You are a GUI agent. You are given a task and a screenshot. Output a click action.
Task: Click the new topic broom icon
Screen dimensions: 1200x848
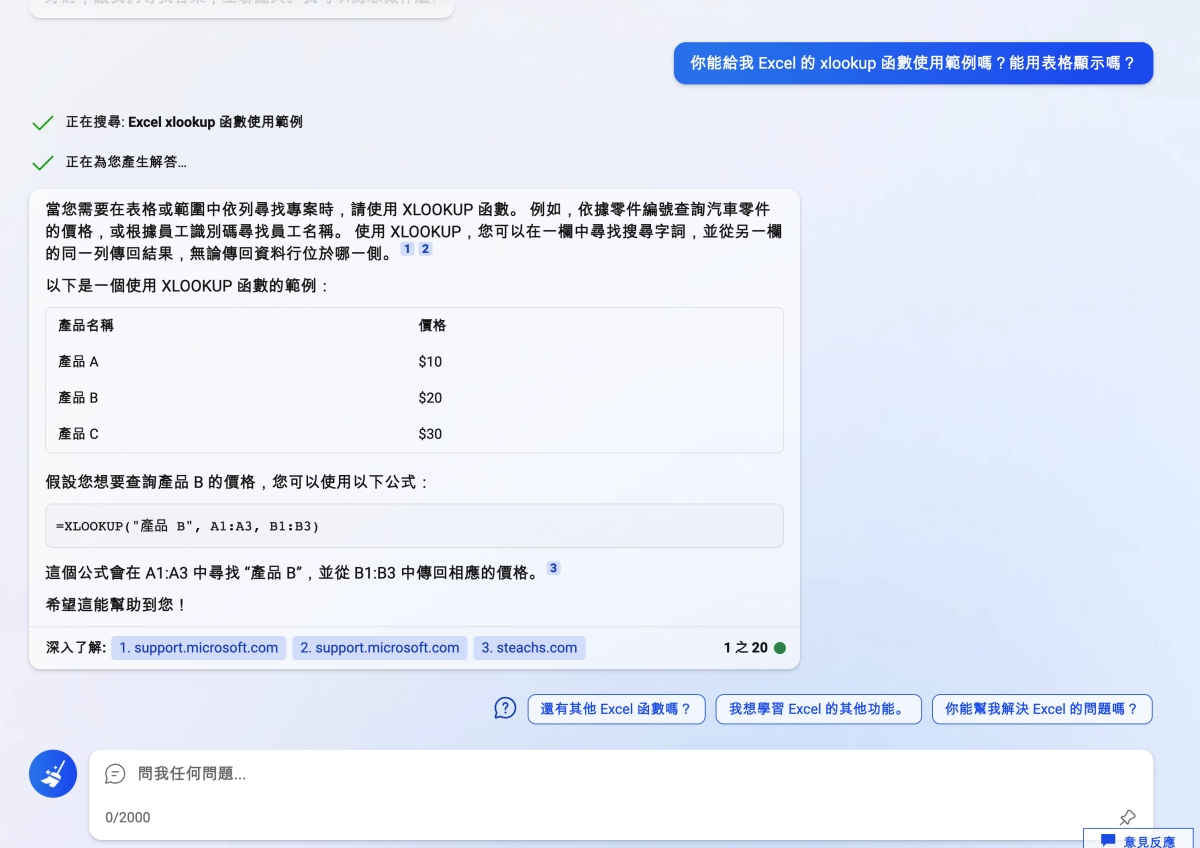point(53,774)
